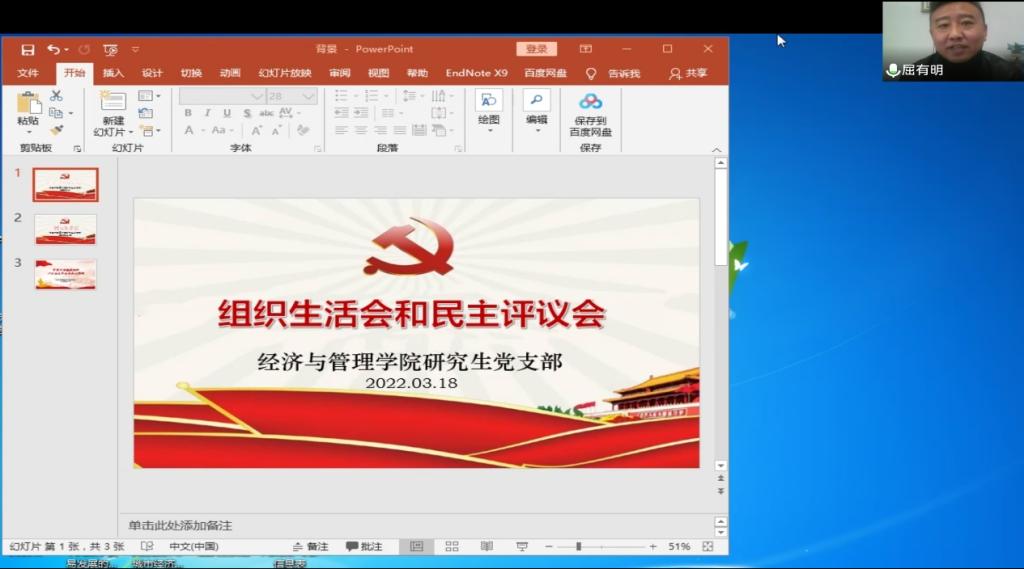Switch to the Insert (插入) tab

(x=113, y=73)
